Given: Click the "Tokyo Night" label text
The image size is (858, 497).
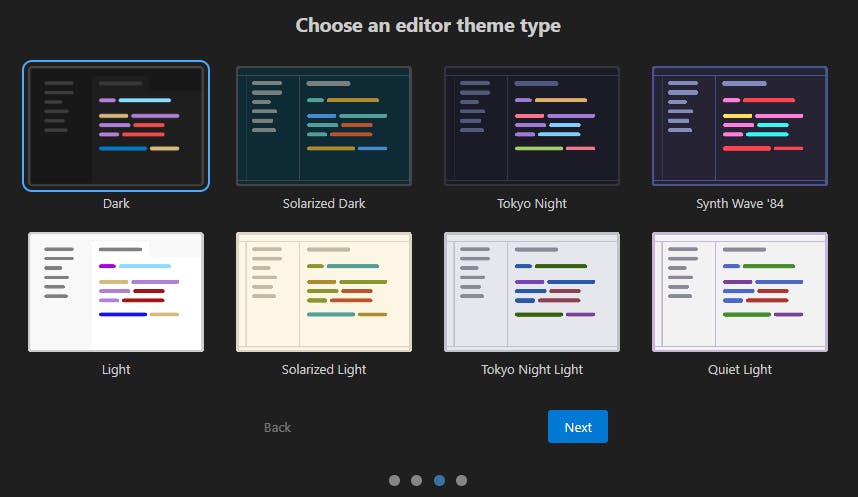Looking at the screenshot, I should 532,204.
